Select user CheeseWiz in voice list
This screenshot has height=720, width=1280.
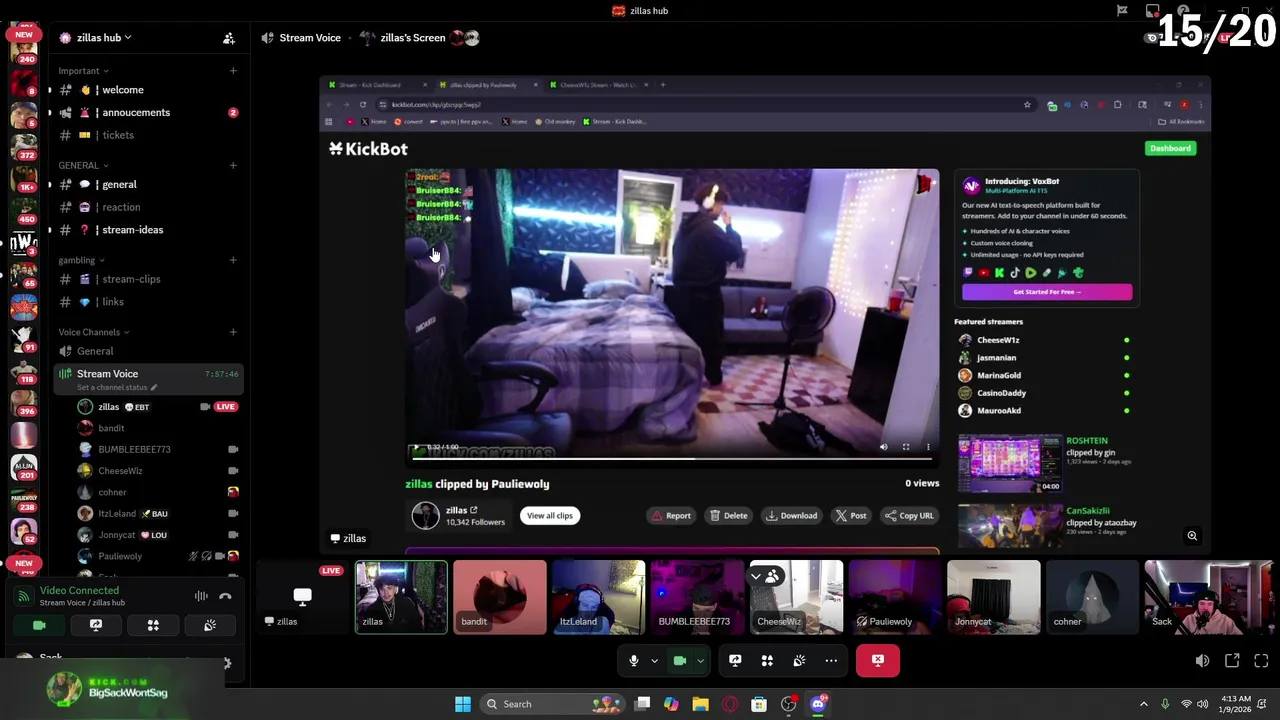click(x=158, y=471)
